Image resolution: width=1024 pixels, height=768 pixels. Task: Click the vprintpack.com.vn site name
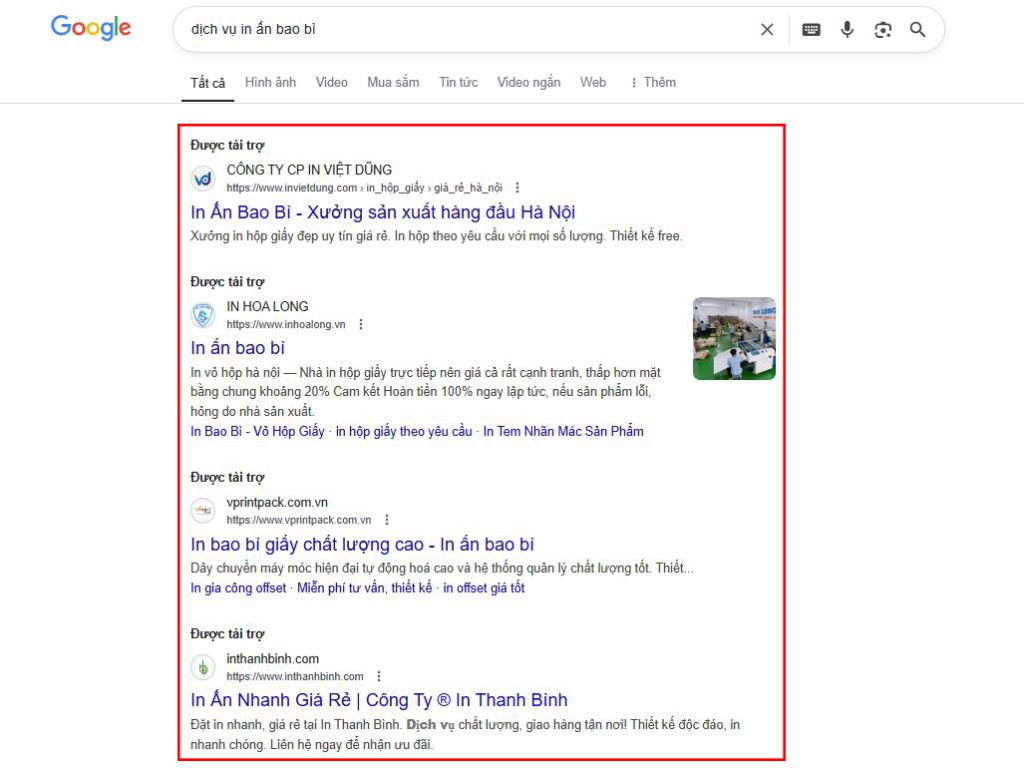tap(277, 502)
